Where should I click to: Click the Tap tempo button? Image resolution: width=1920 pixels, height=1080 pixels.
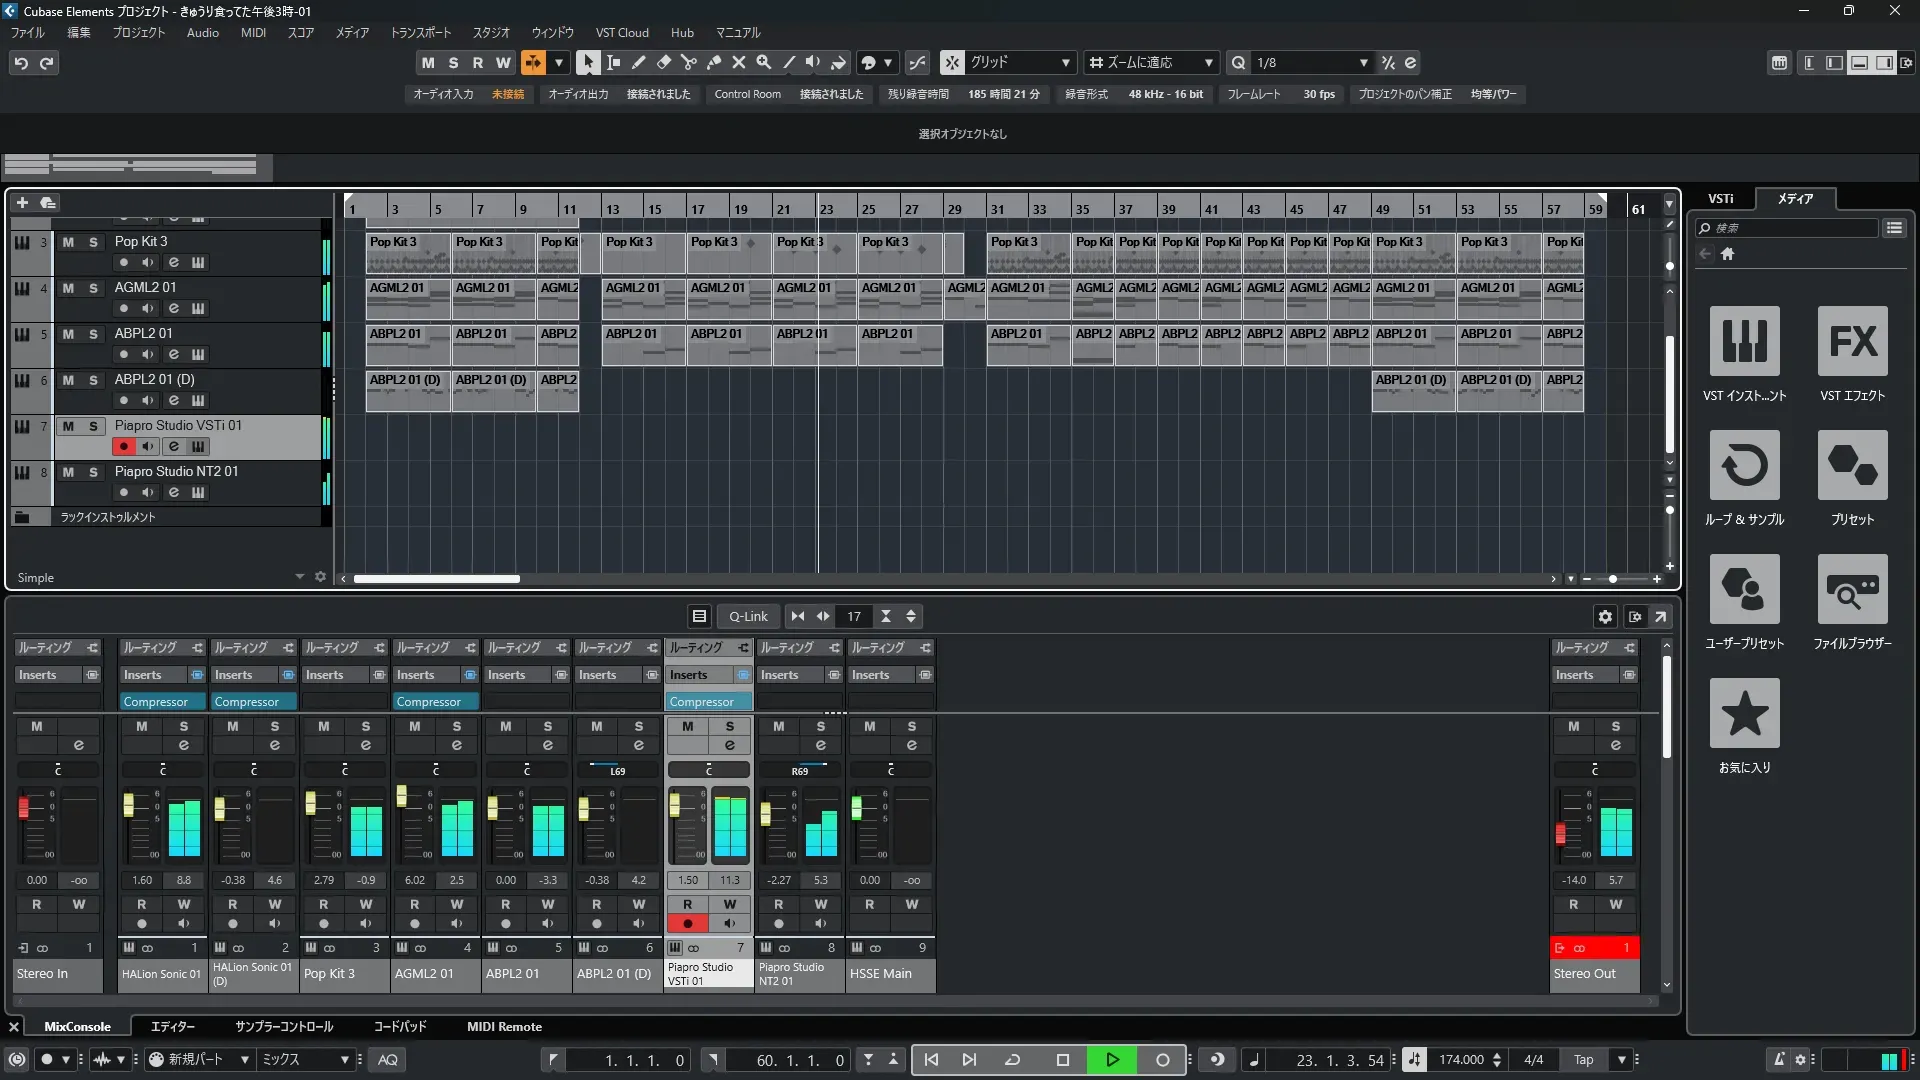1583,1060
